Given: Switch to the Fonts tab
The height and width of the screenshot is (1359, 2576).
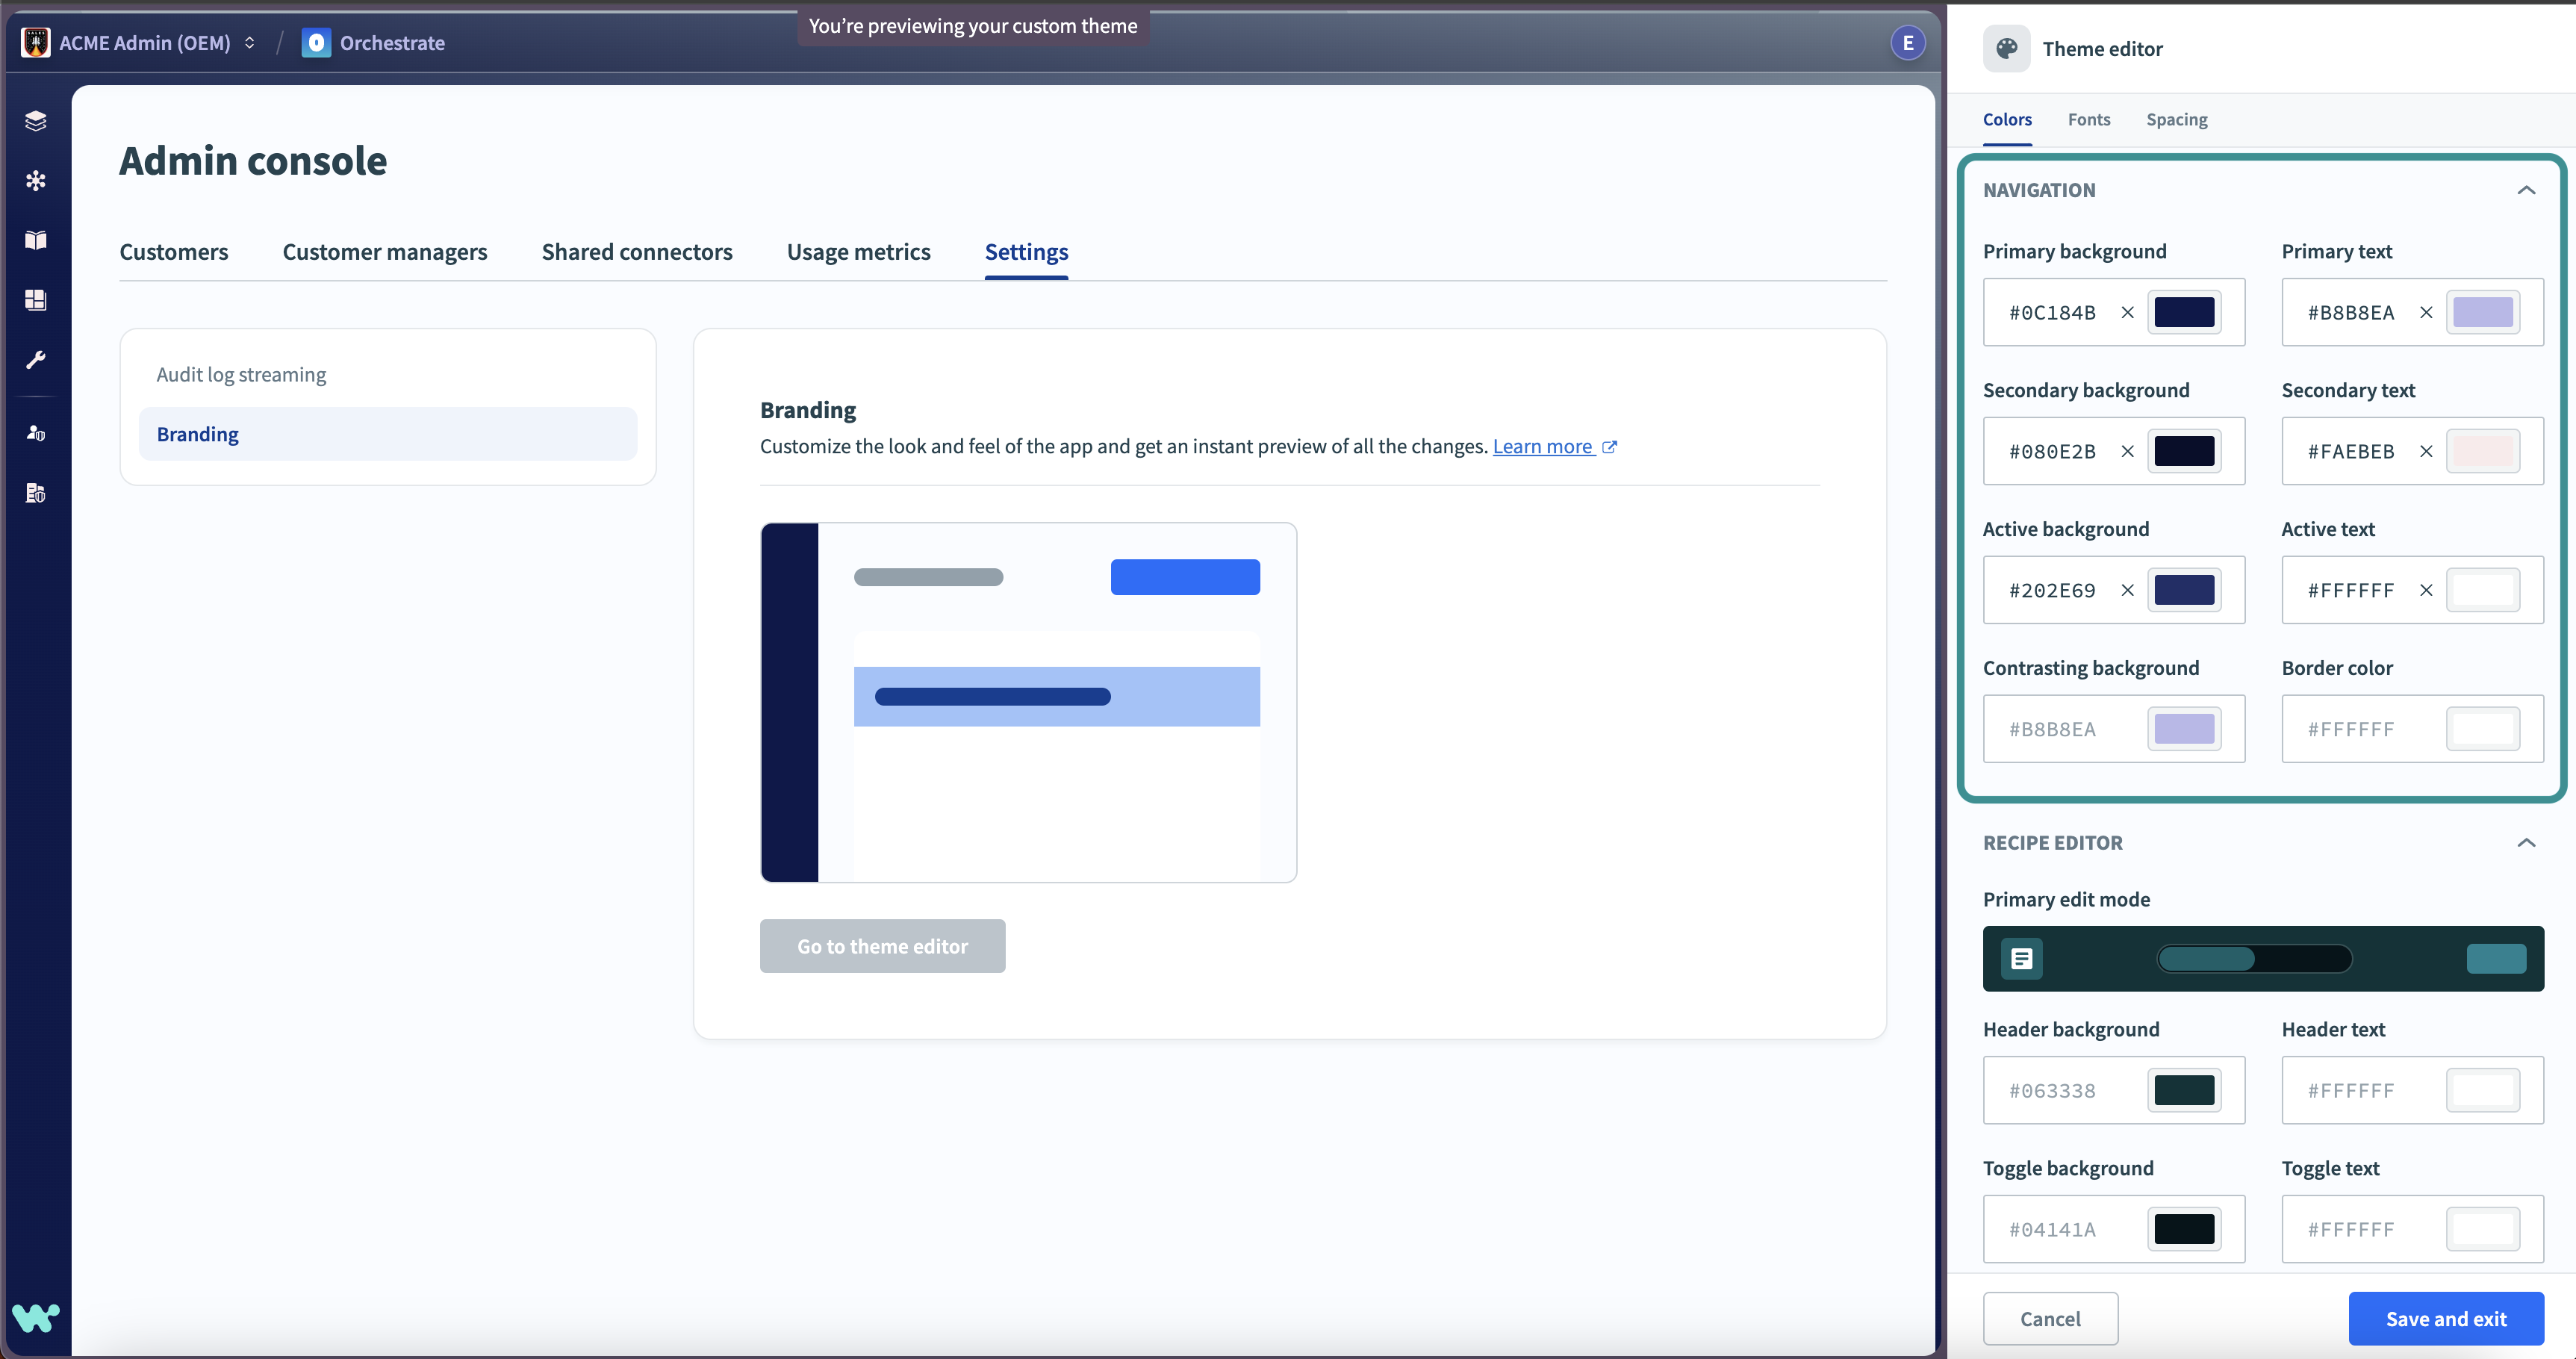Looking at the screenshot, I should [2089, 119].
